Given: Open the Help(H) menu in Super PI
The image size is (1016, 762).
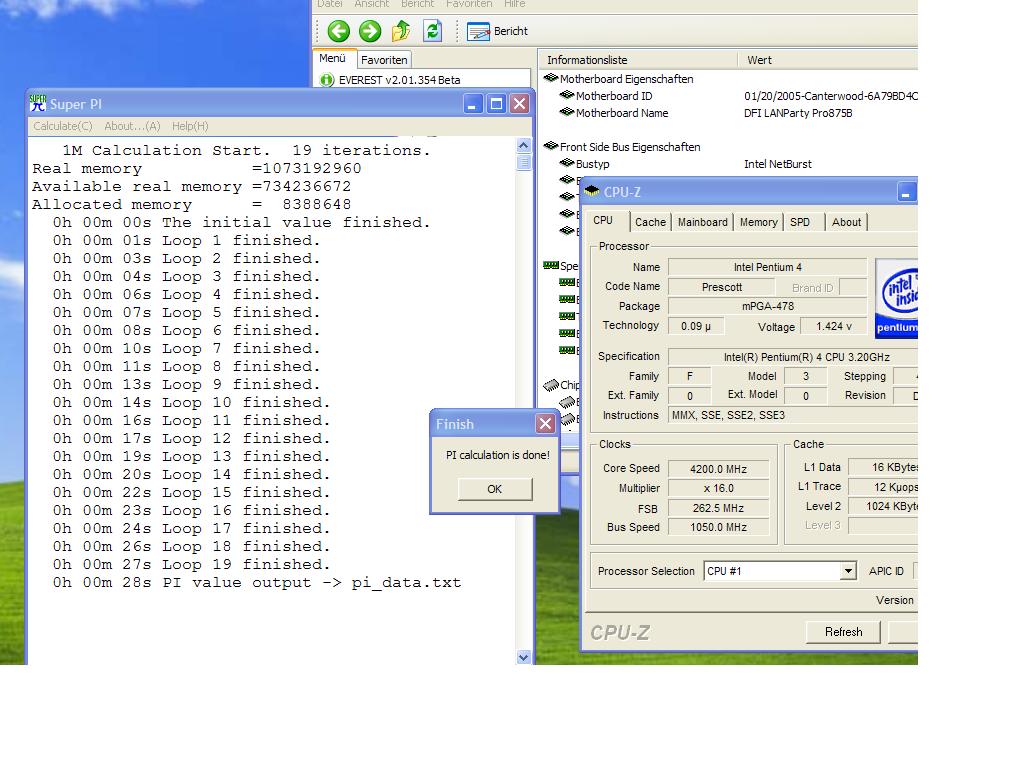Looking at the screenshot, I should (190, 126).
